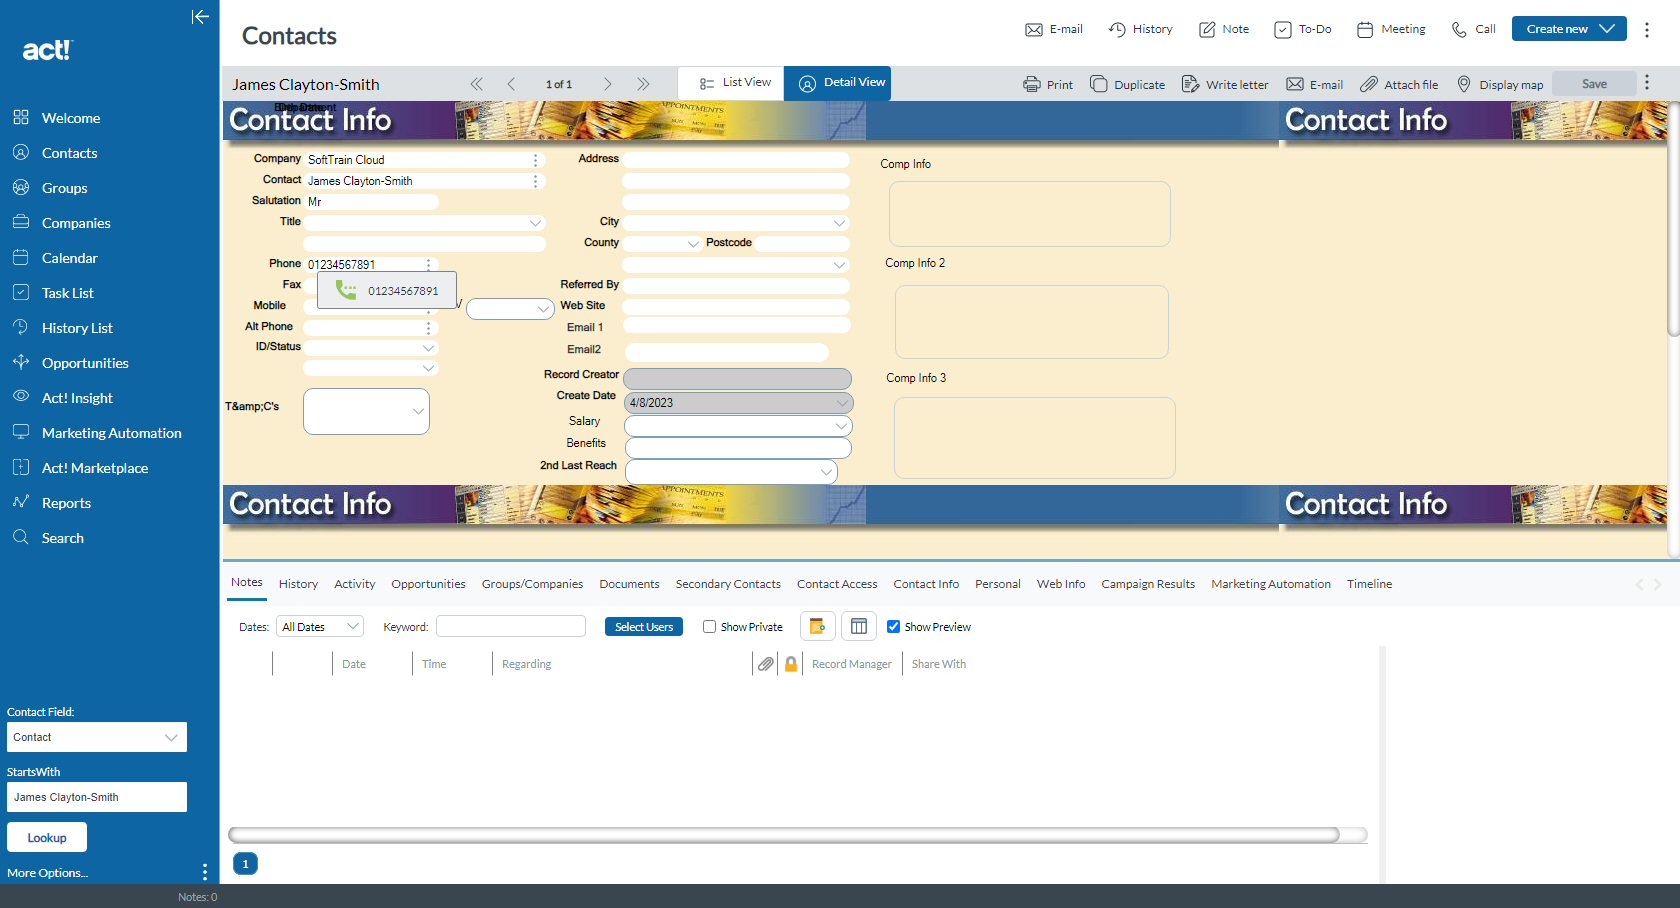The height and width of the screenshot is (908, 1680).
Task: Open the History List
Action: 77,328
